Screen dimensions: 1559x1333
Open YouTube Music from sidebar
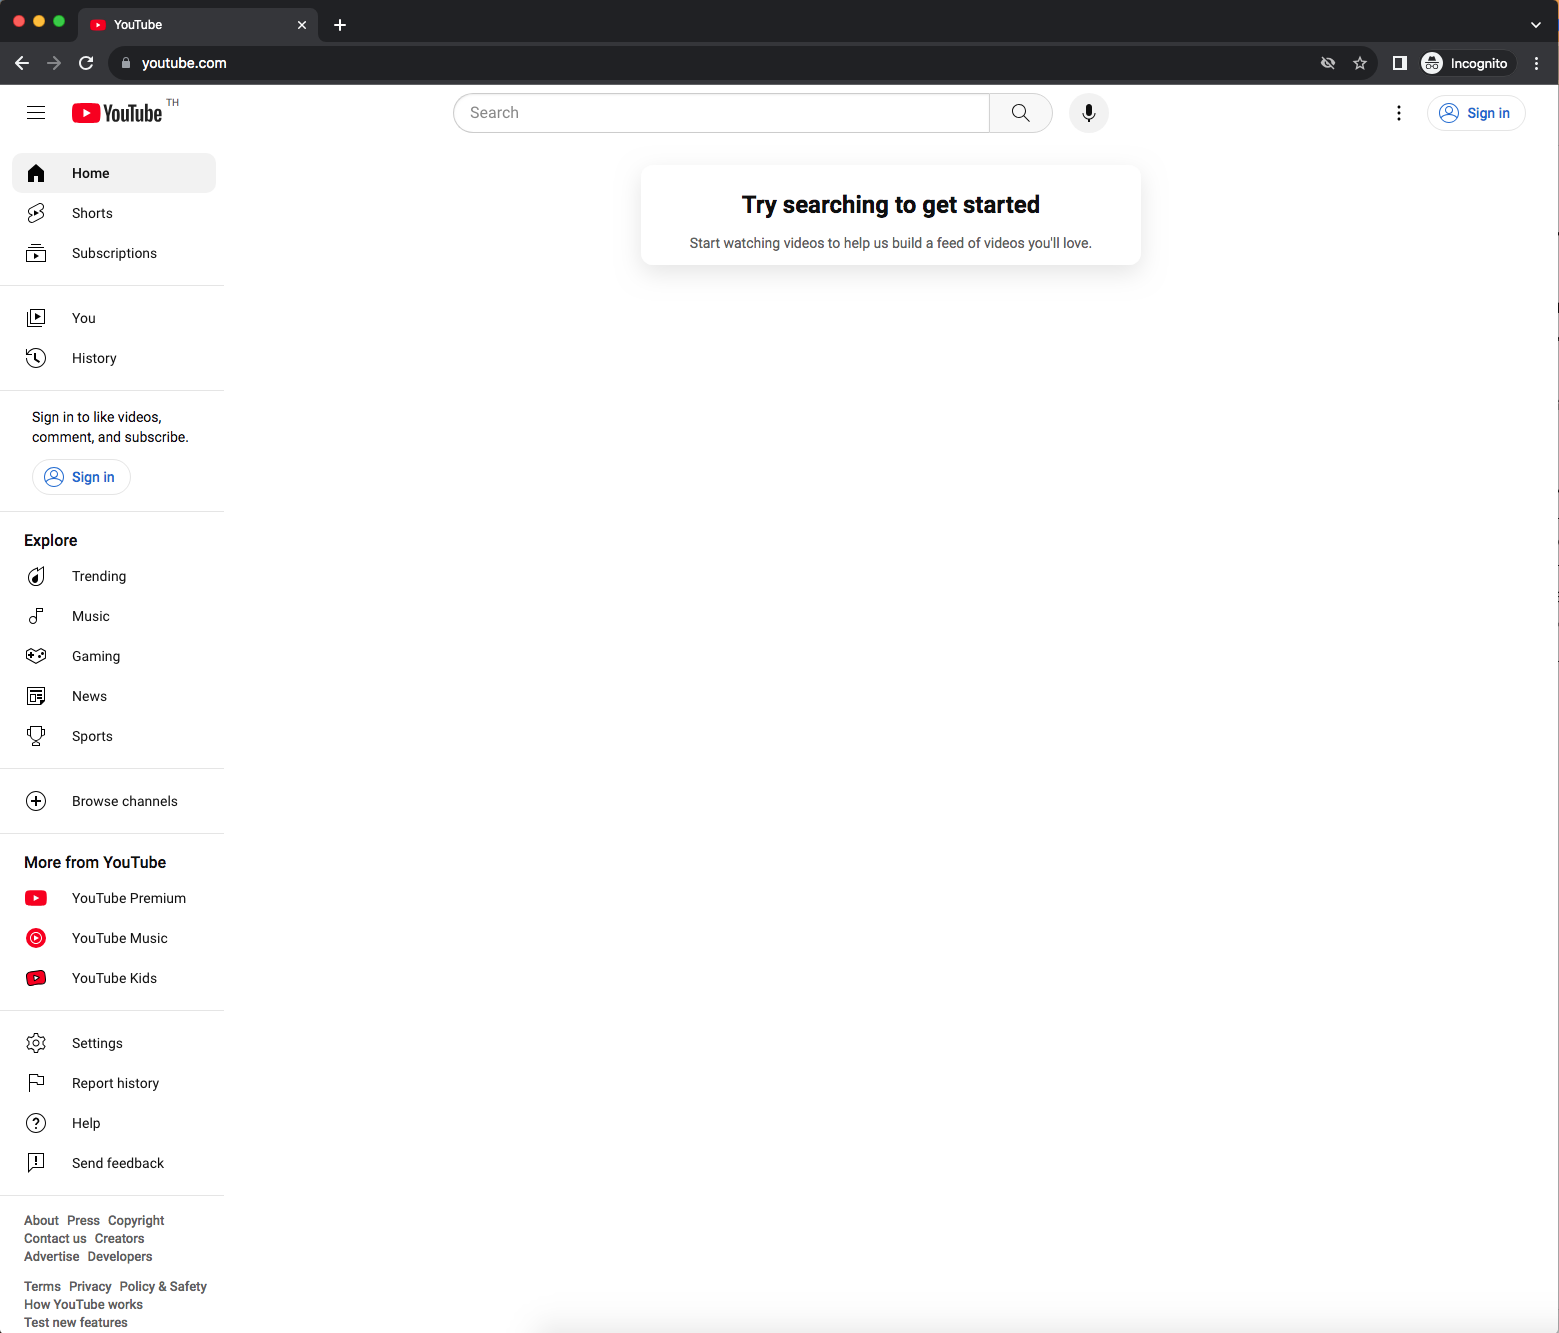point(119,938)
